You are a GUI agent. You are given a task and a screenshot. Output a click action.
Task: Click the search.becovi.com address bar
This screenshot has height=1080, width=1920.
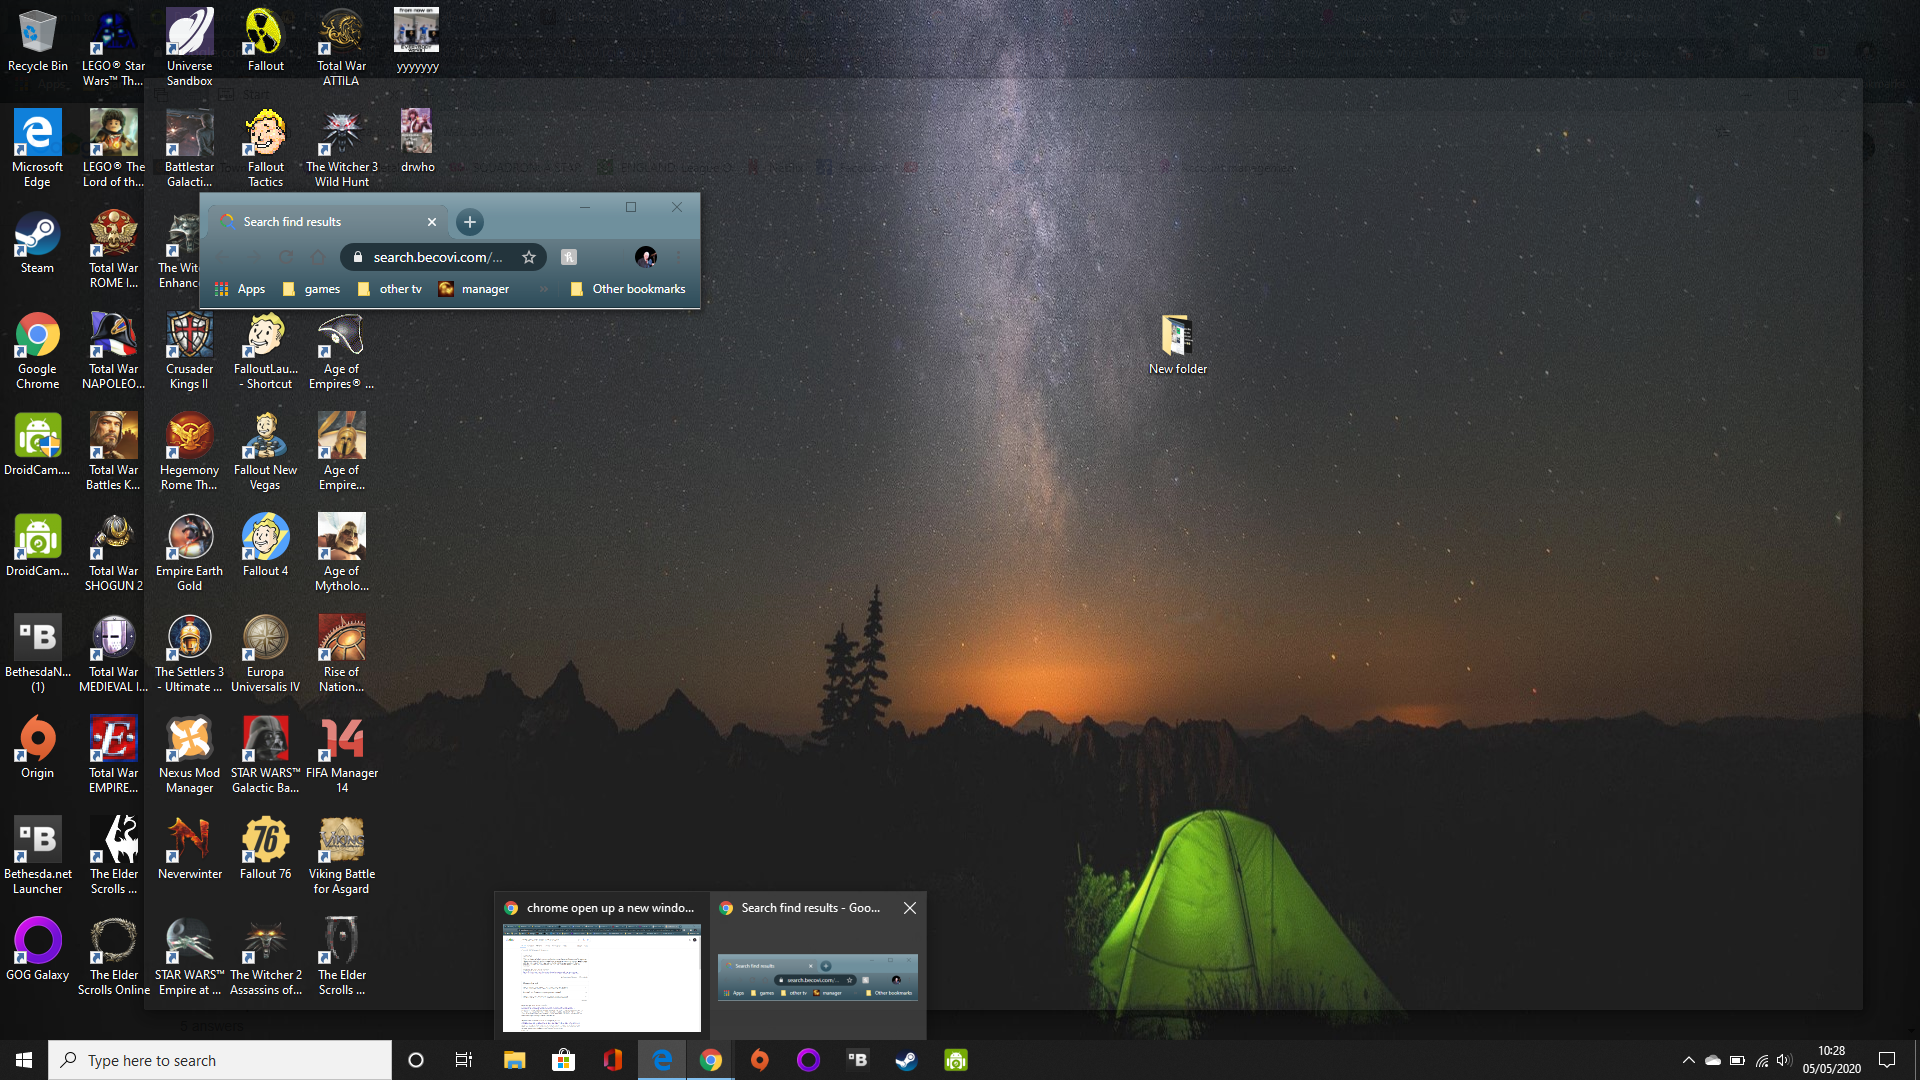pos(437,257)
